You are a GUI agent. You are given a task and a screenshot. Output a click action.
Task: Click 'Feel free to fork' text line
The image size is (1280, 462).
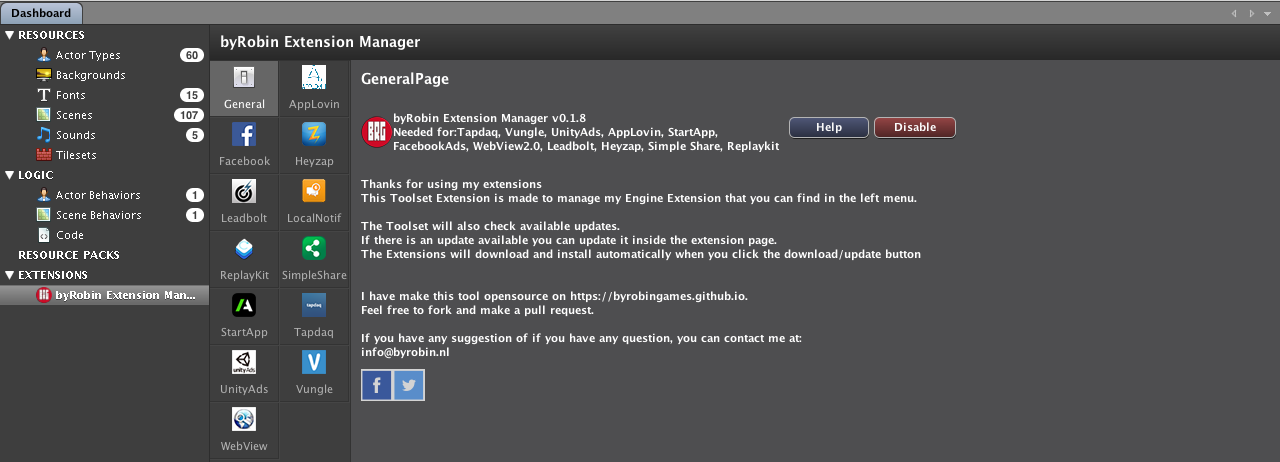tap(478, 310)
